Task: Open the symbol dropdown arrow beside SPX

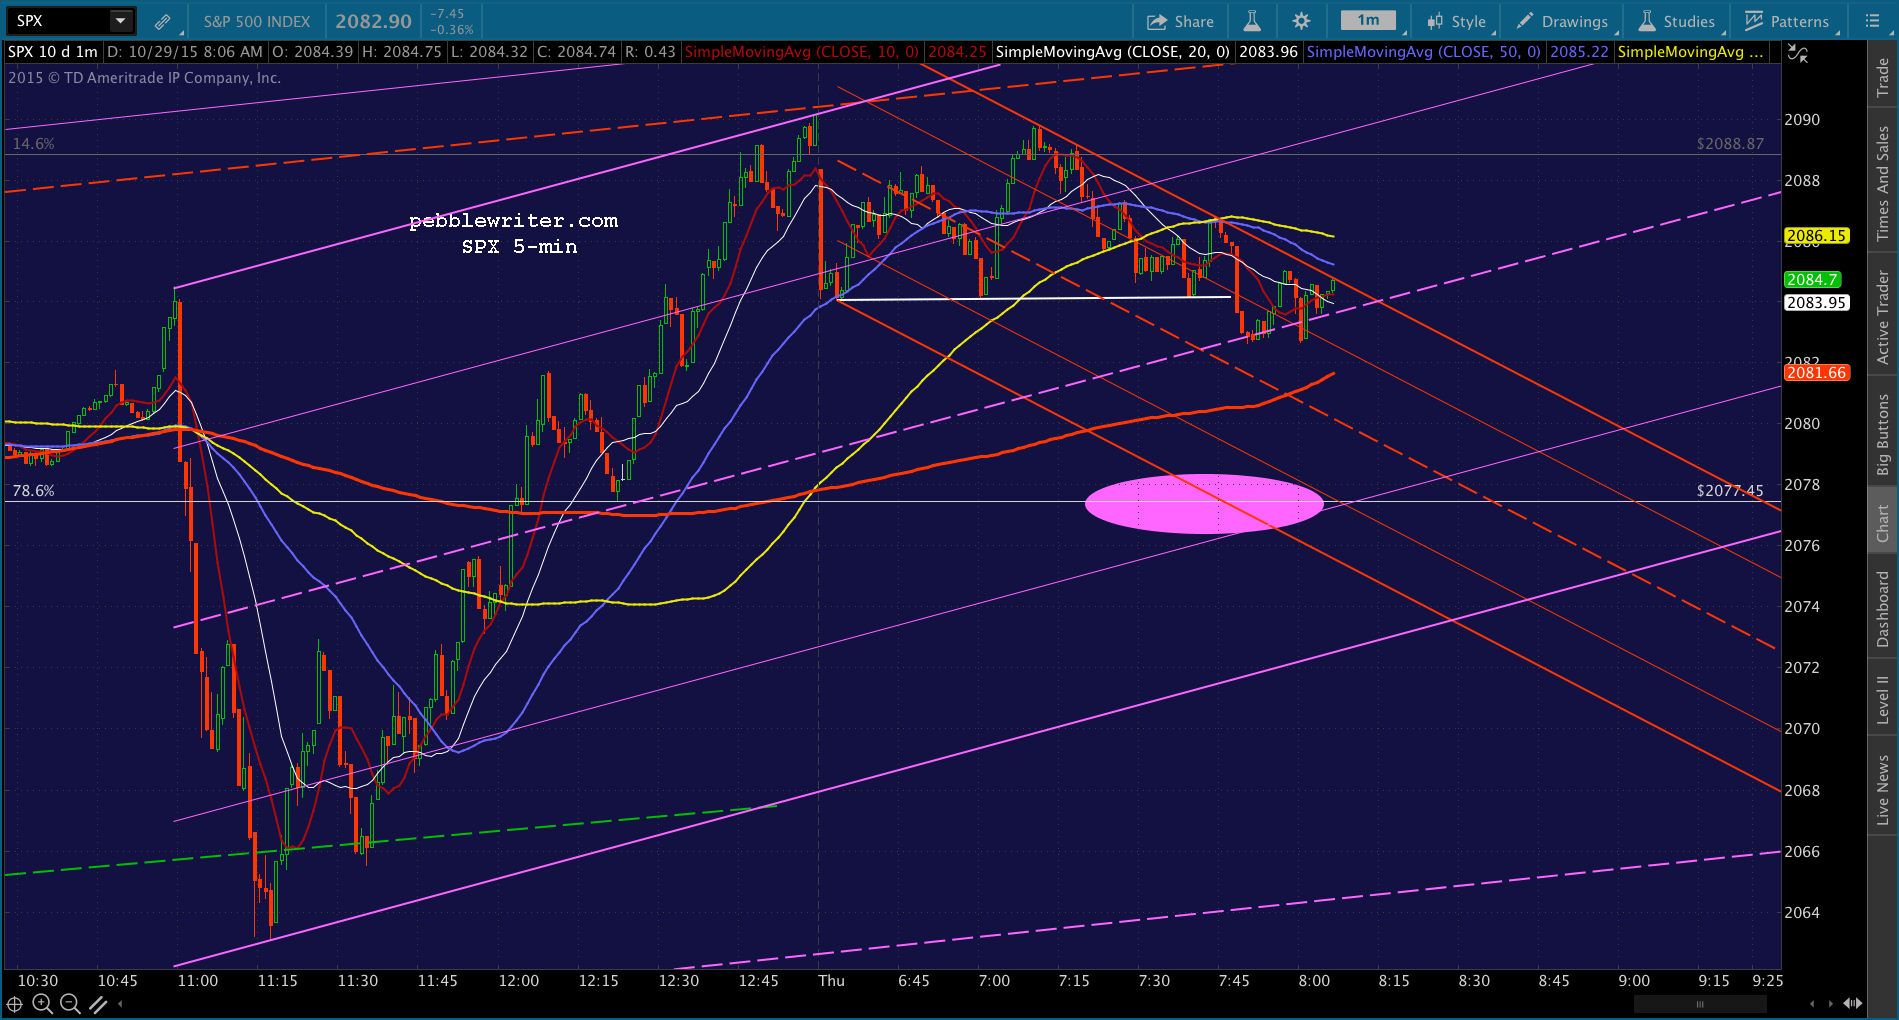Action: pos(120,20)
